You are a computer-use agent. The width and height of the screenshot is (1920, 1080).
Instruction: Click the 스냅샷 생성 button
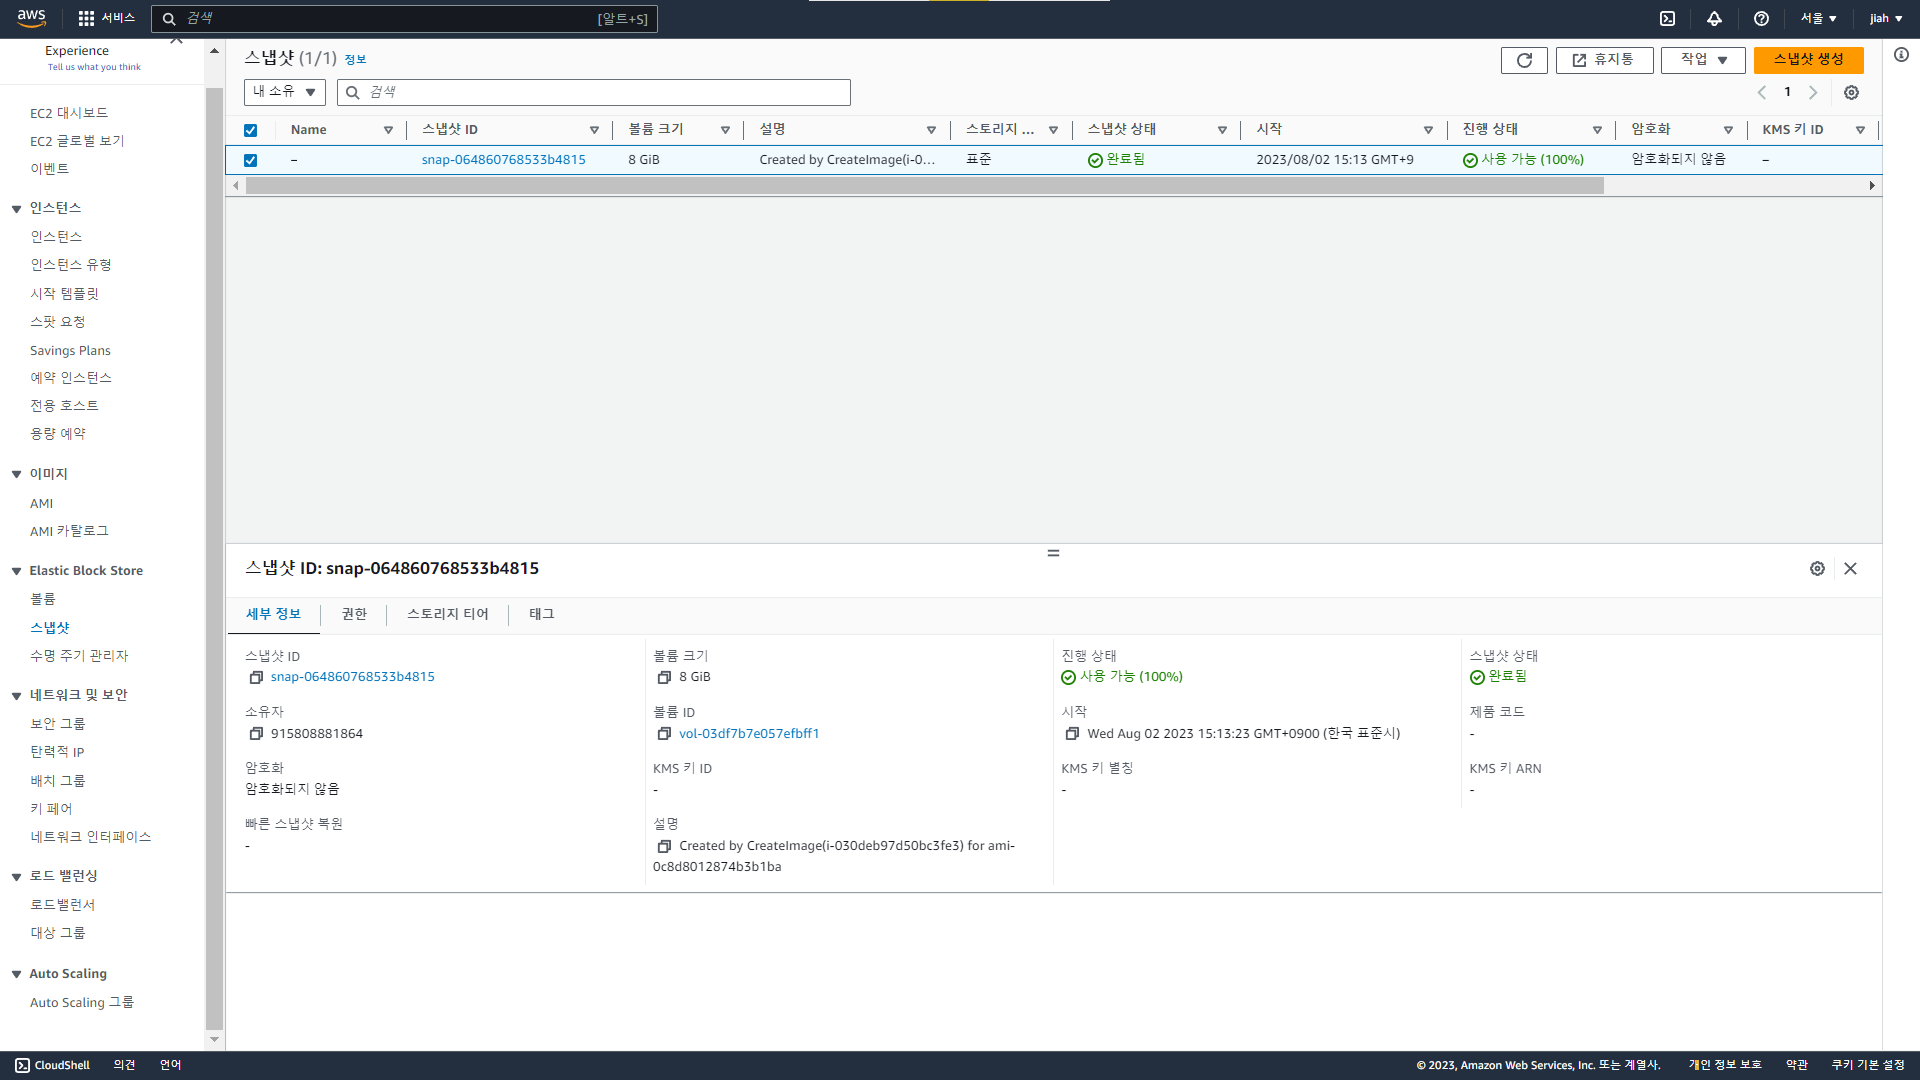click(x=1808, y=60)
